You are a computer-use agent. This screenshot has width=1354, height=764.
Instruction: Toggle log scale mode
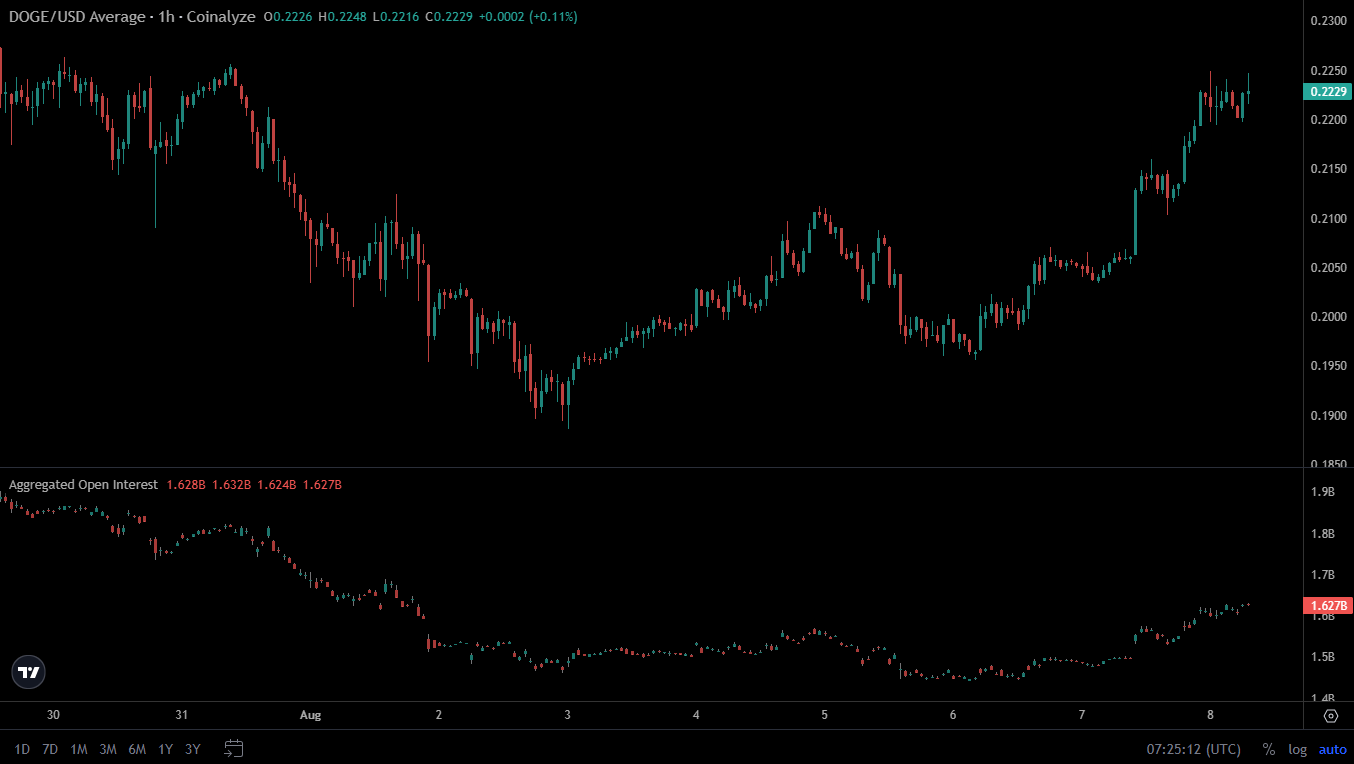coord(1297,749)
